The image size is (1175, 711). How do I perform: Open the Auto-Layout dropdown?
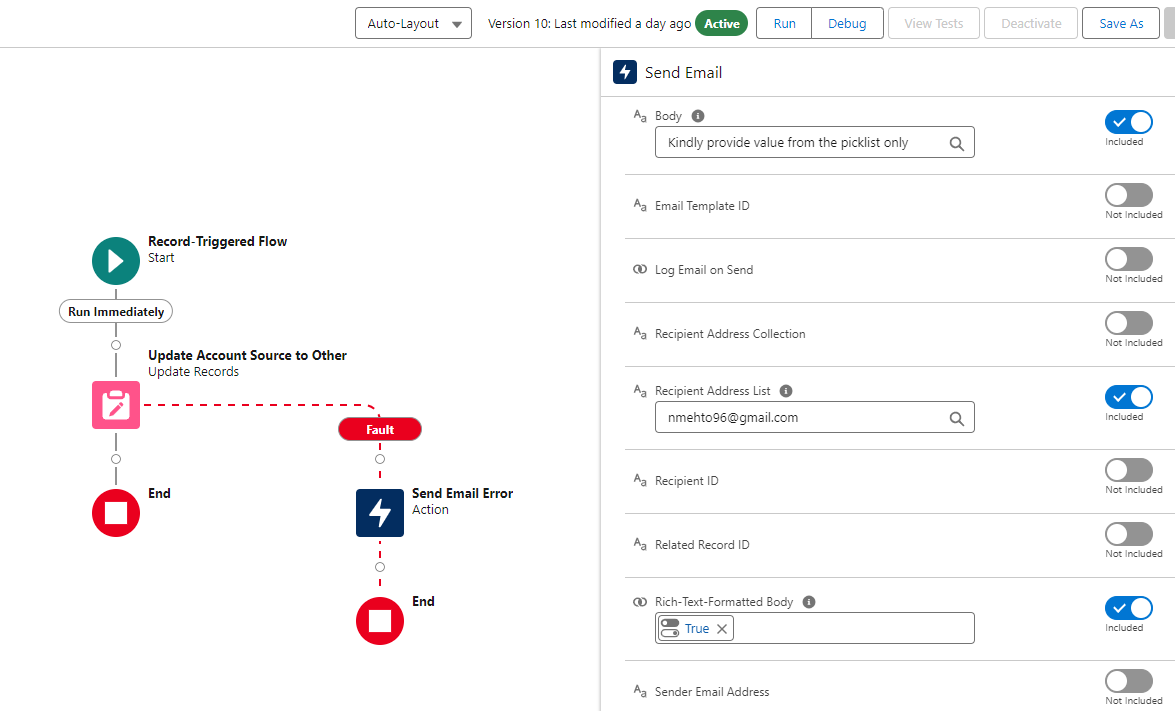(x=413, y=23)
